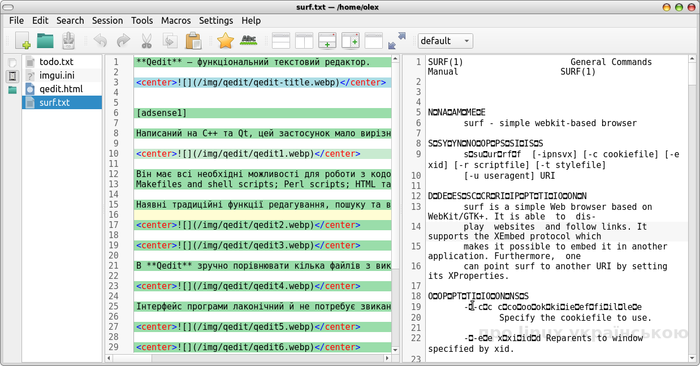
Task: Paste from clipboard with the Paste icon
Action: [193, 41]
